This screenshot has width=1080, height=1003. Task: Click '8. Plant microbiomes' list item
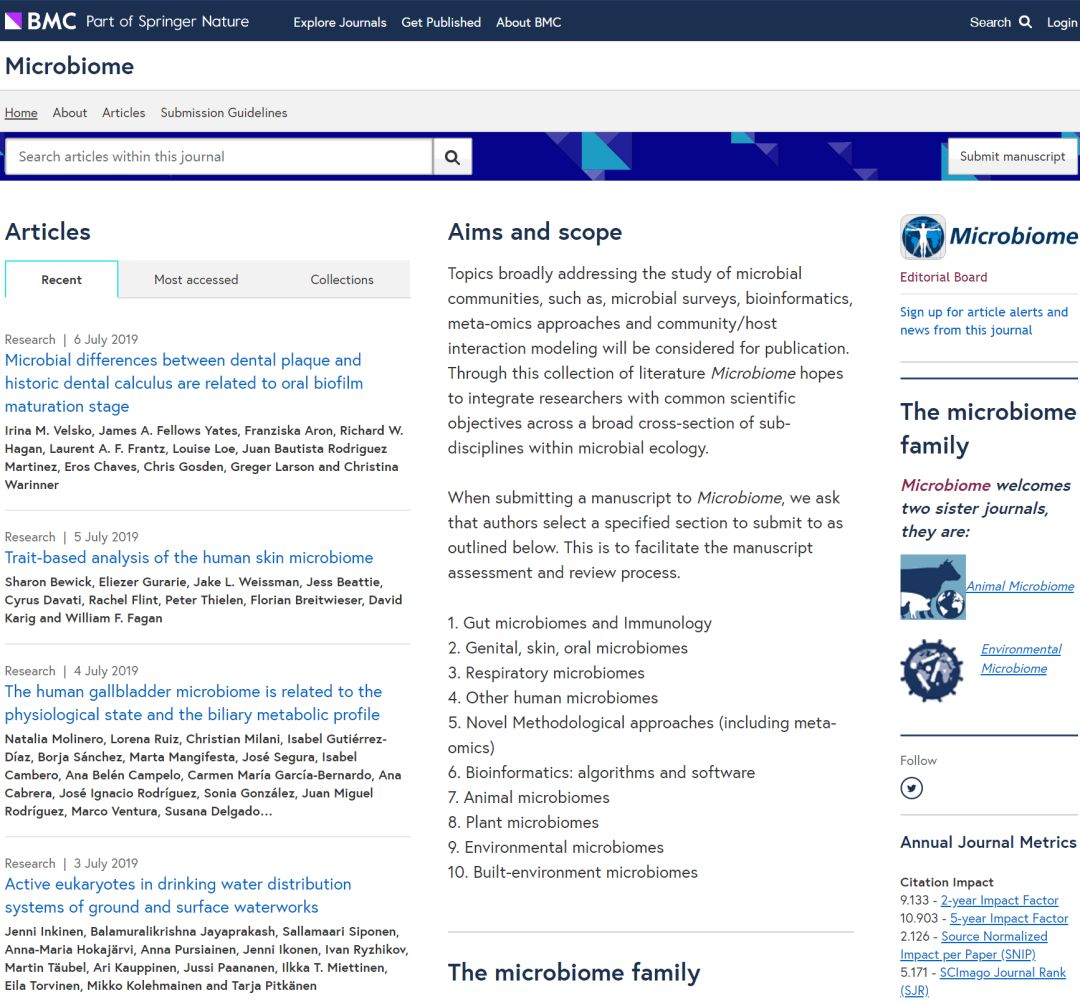point(523,823)
